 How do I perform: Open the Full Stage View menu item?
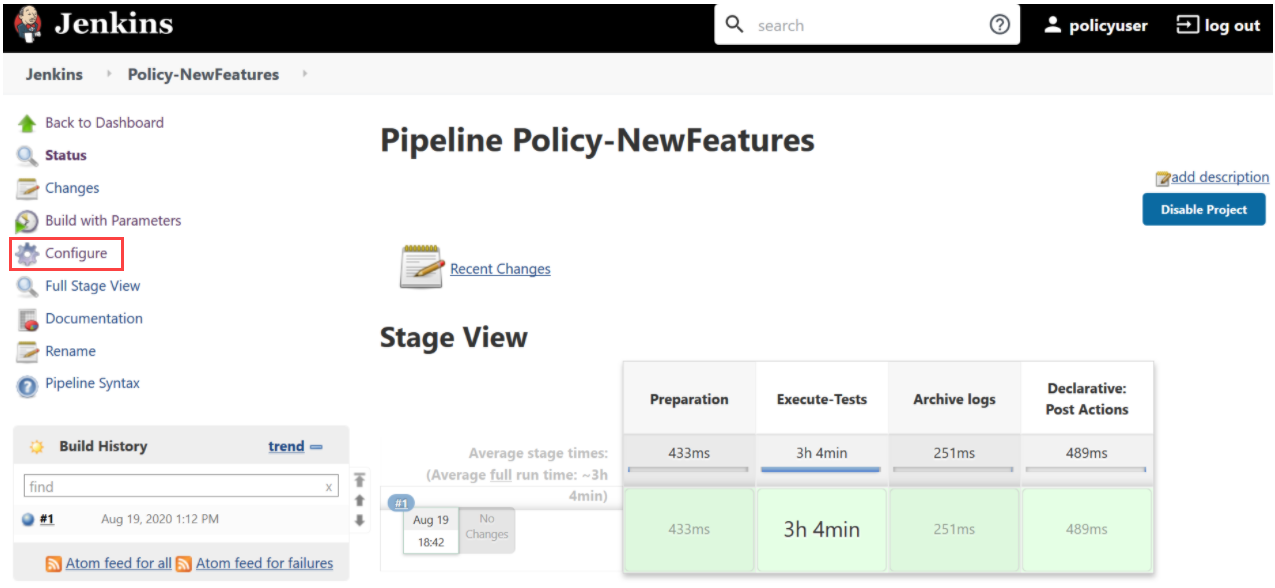click(92, 286)
